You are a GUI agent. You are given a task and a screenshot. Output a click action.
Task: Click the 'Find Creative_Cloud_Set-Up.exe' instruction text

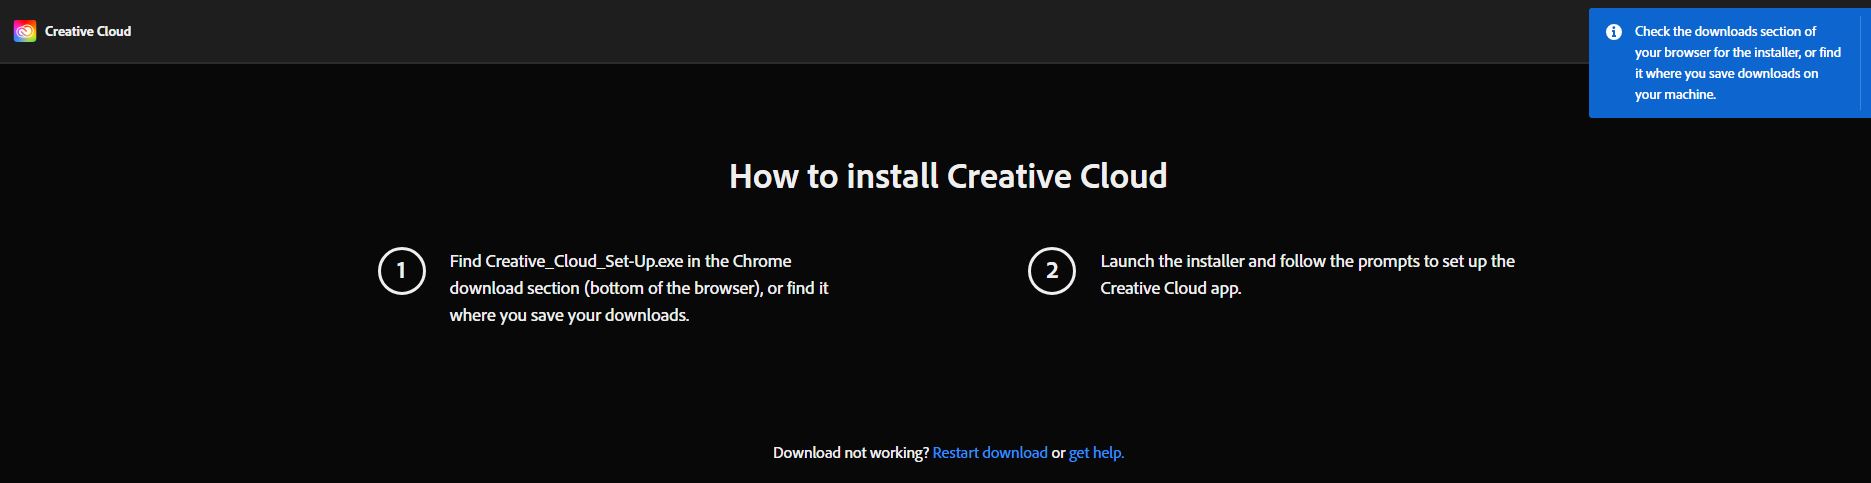(639, 288)
